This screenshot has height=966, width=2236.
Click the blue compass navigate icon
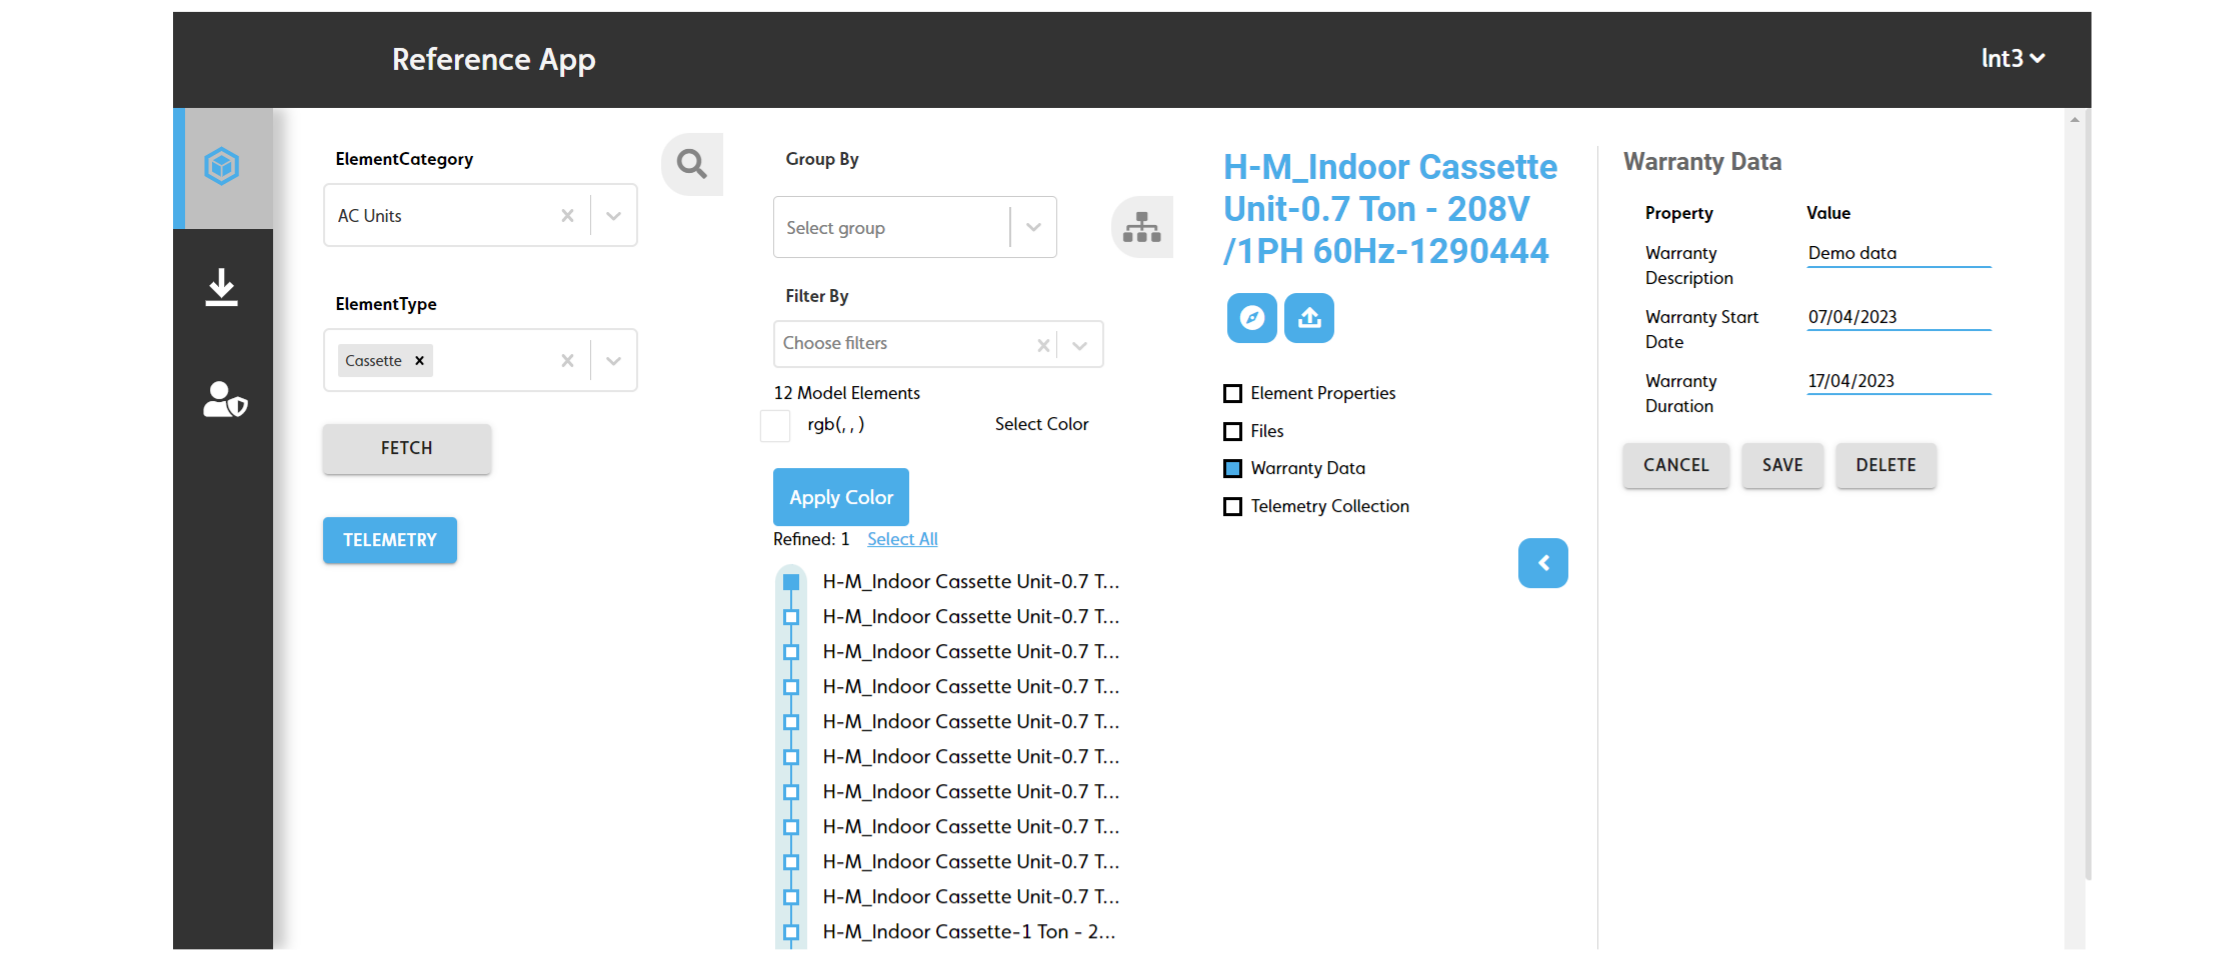tap(1251, 318)
